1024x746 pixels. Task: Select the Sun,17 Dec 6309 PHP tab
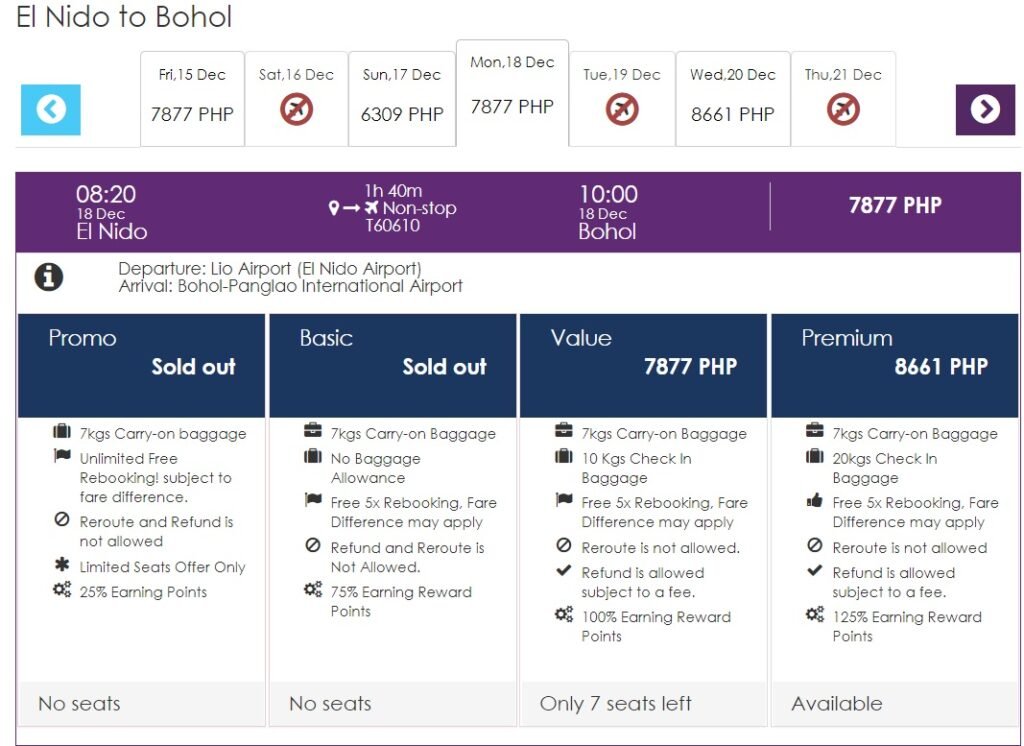[402, 99]
